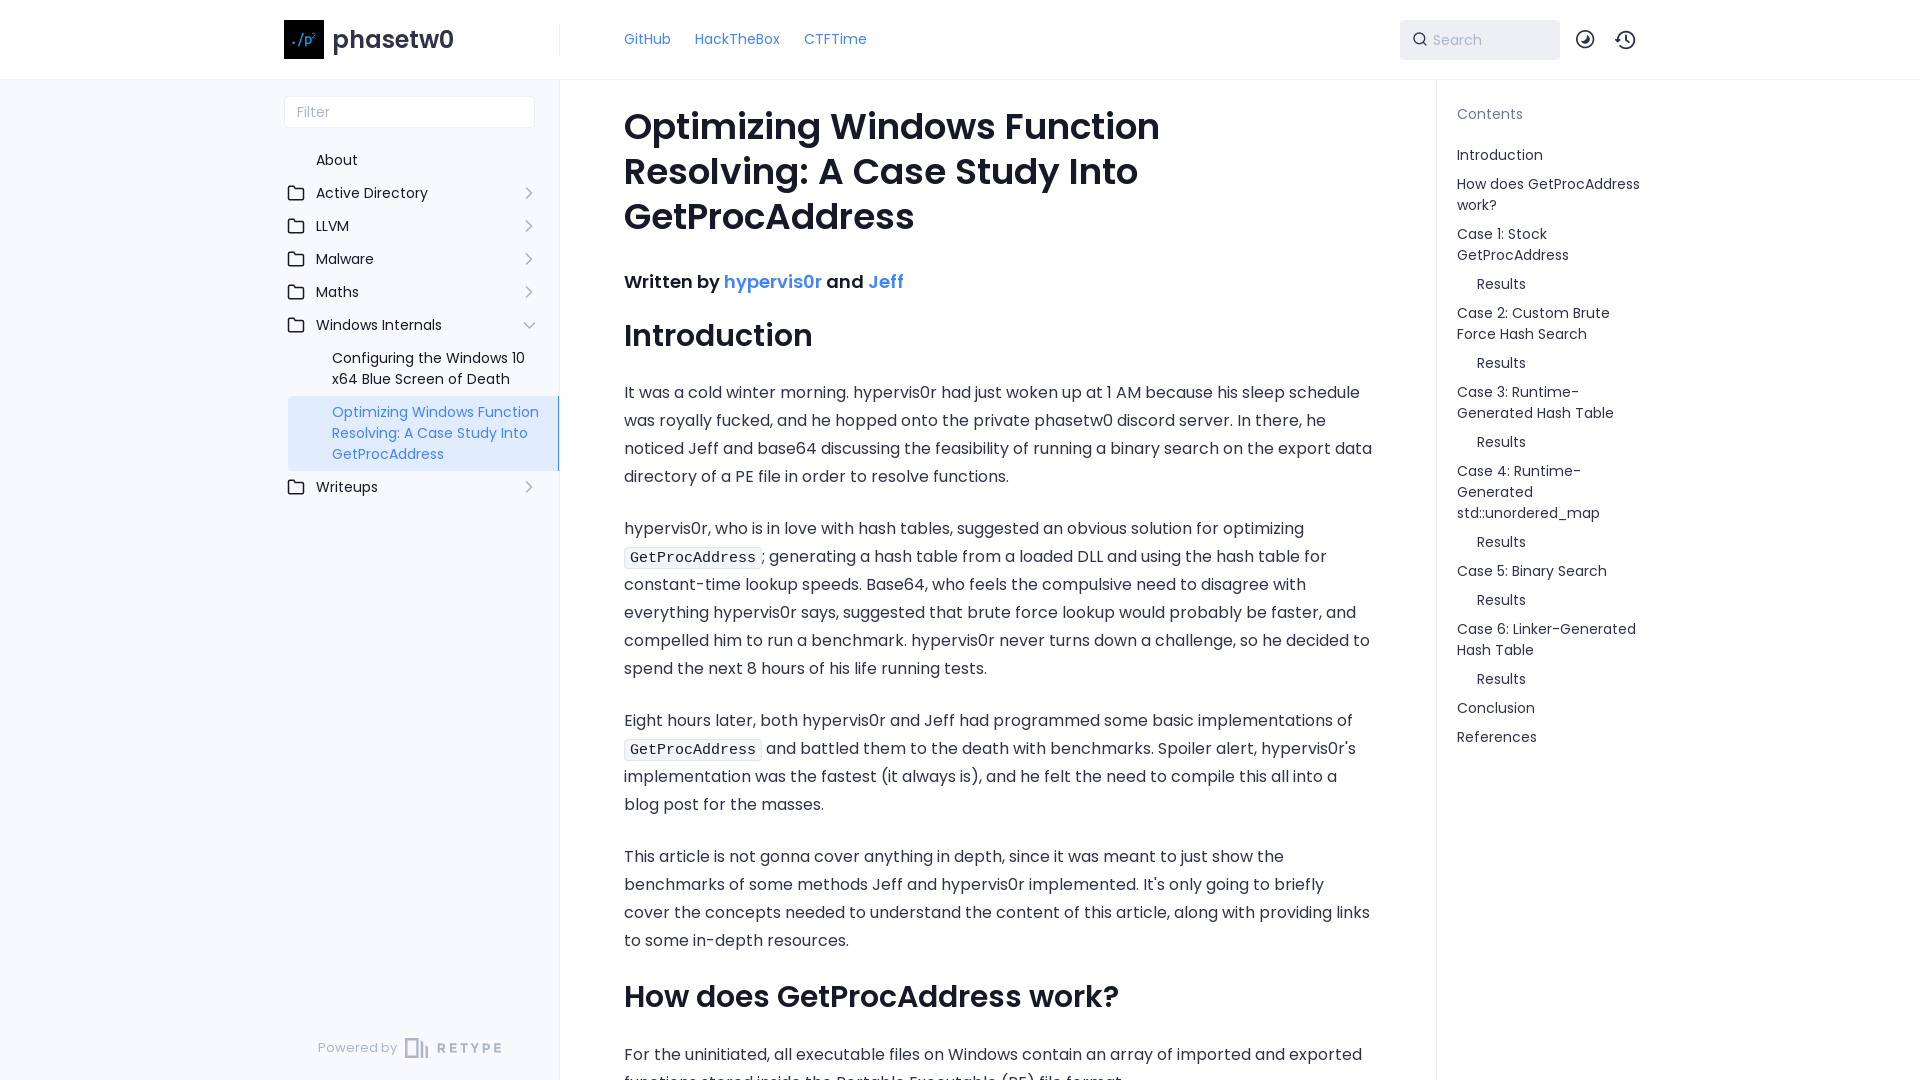Click the main article title heading

click(x=892, y=172)
